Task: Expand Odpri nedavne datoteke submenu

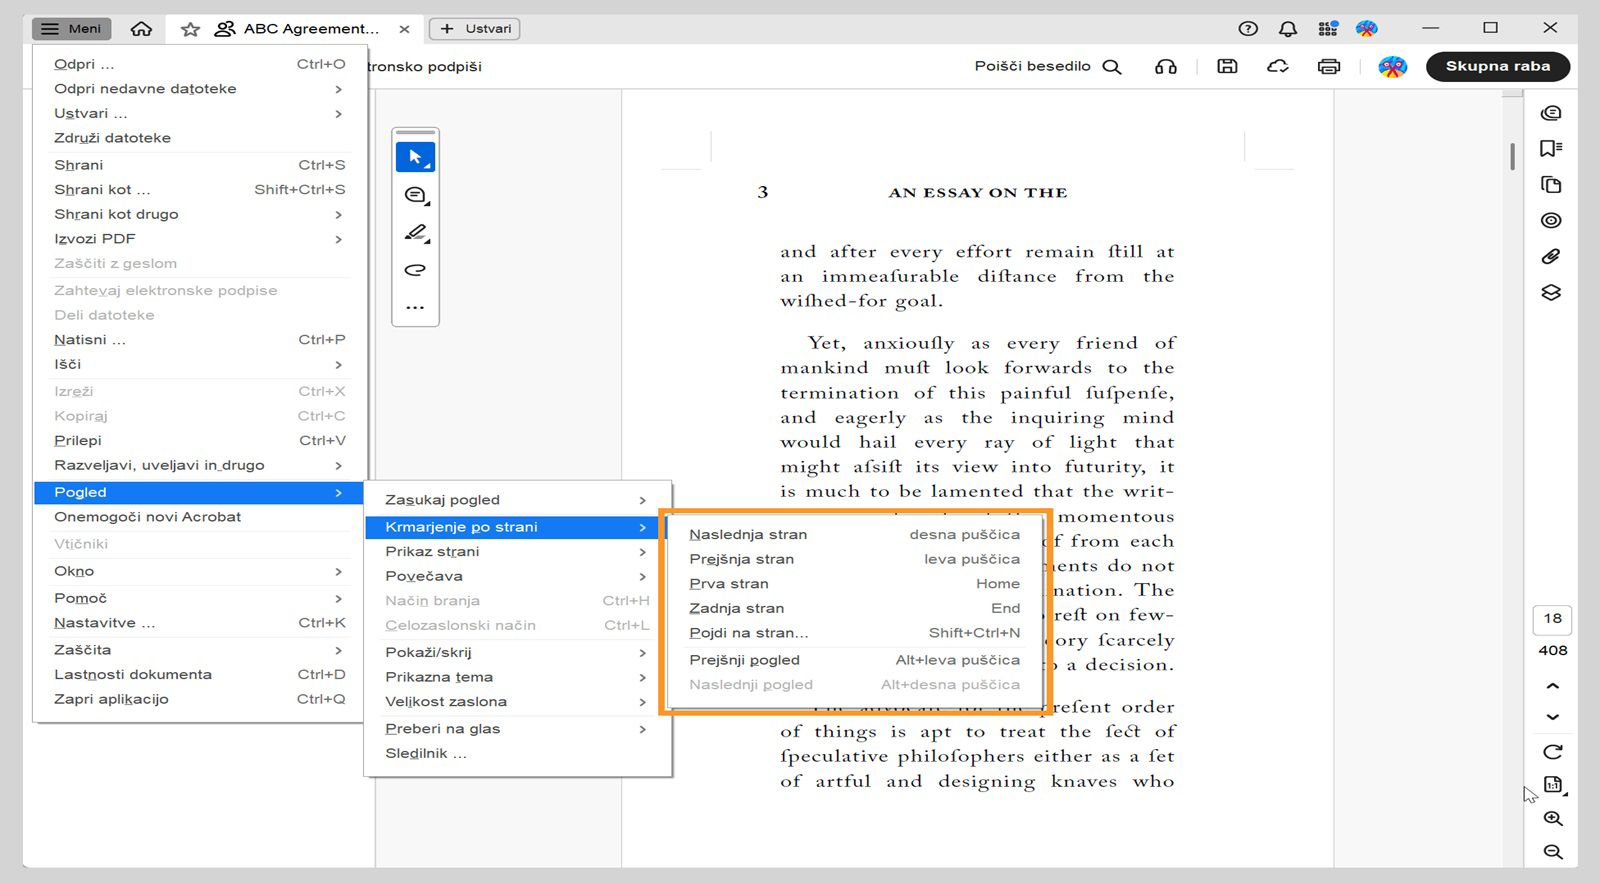Action: (200, 89)
